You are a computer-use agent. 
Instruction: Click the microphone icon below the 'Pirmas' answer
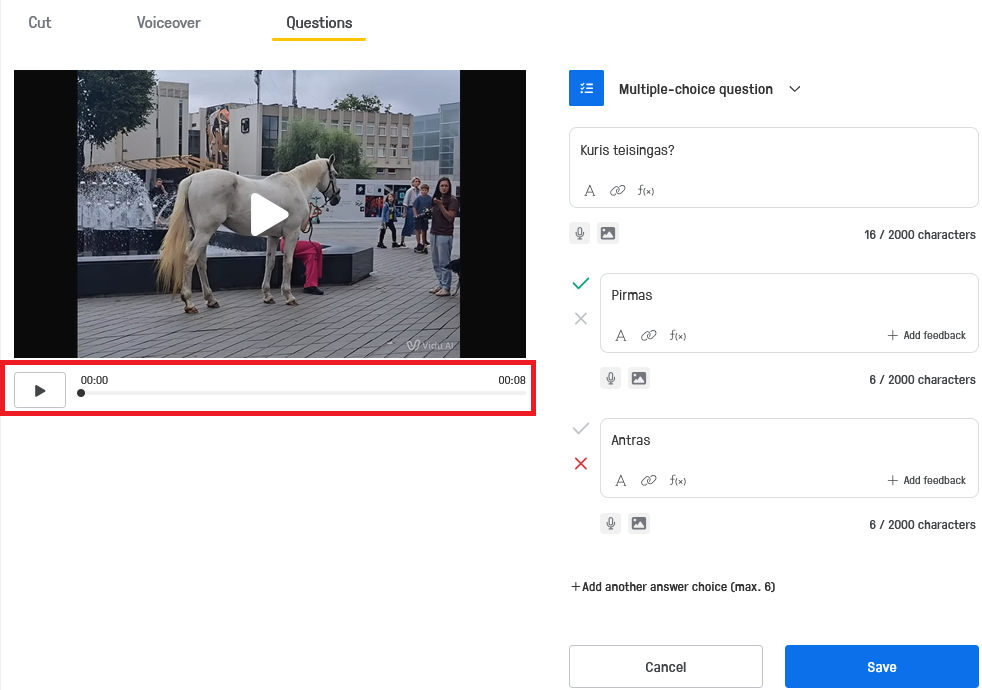(x=610, y=379)
